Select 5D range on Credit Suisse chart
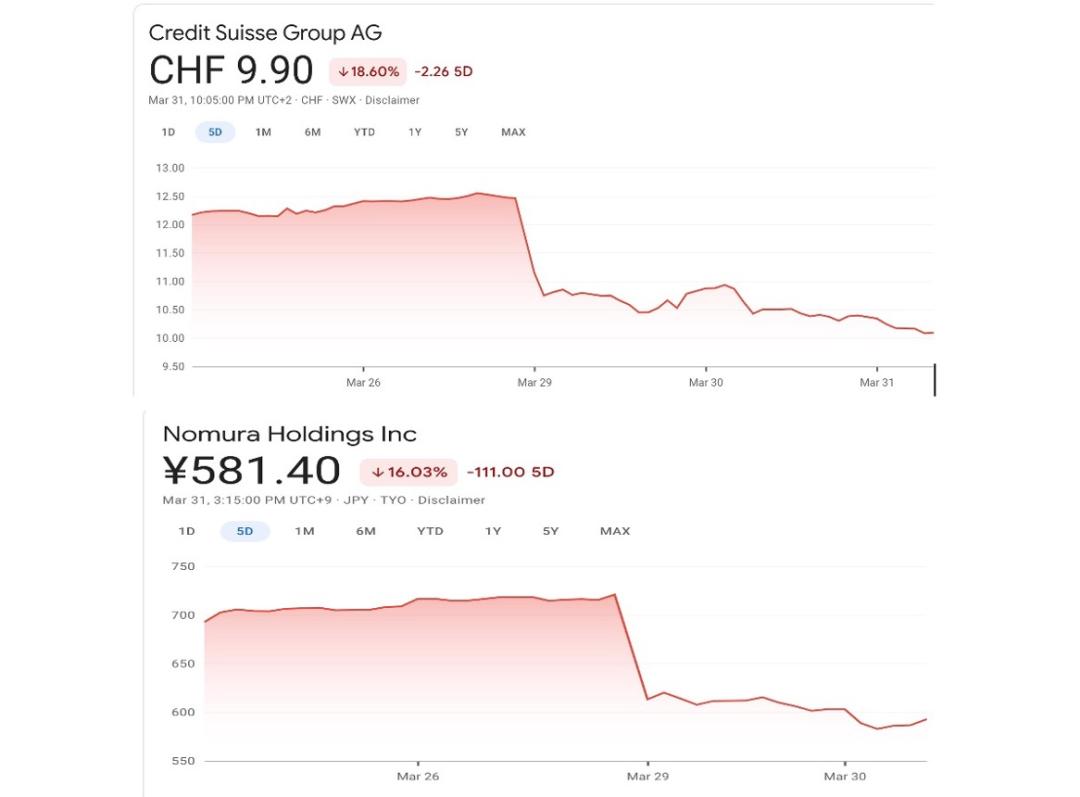This screenshot has height=797, width=1080. 215,132
